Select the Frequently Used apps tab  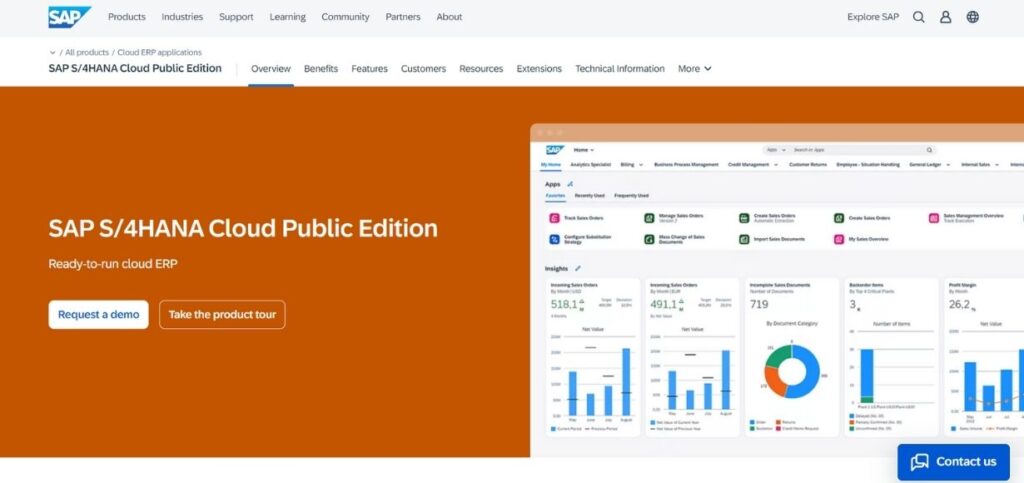[631, 195]
